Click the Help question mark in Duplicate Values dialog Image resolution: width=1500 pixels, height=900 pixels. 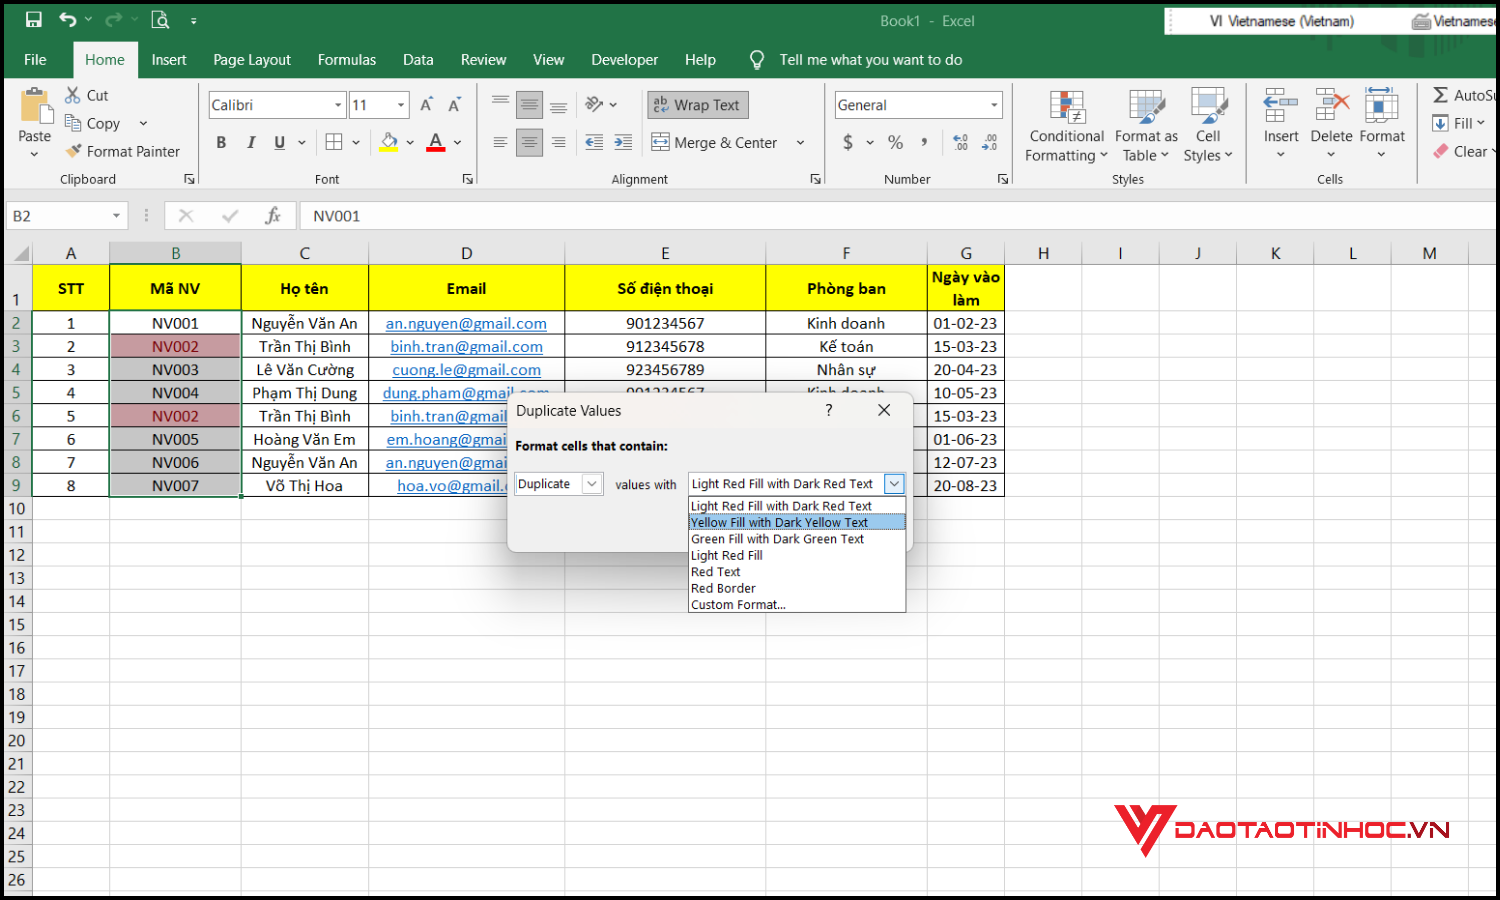click(x=828, y=410)
